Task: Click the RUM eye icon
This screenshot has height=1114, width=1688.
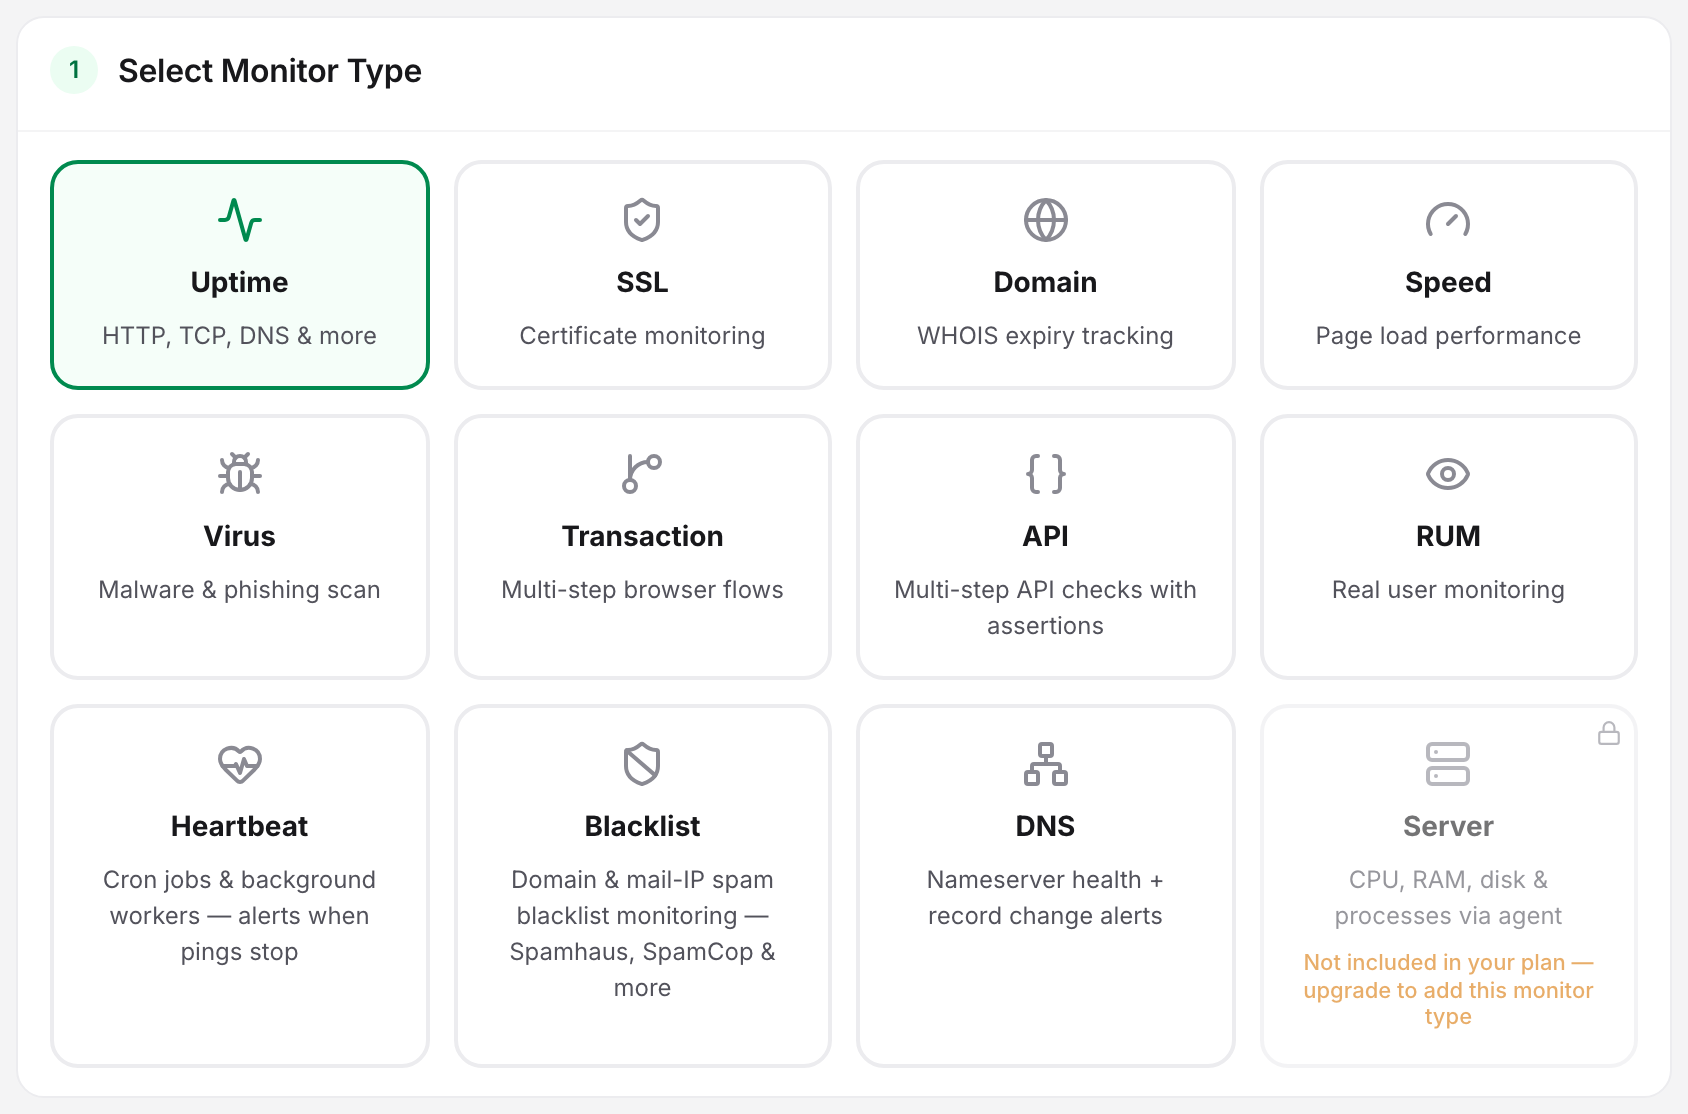Action: 1448,474
